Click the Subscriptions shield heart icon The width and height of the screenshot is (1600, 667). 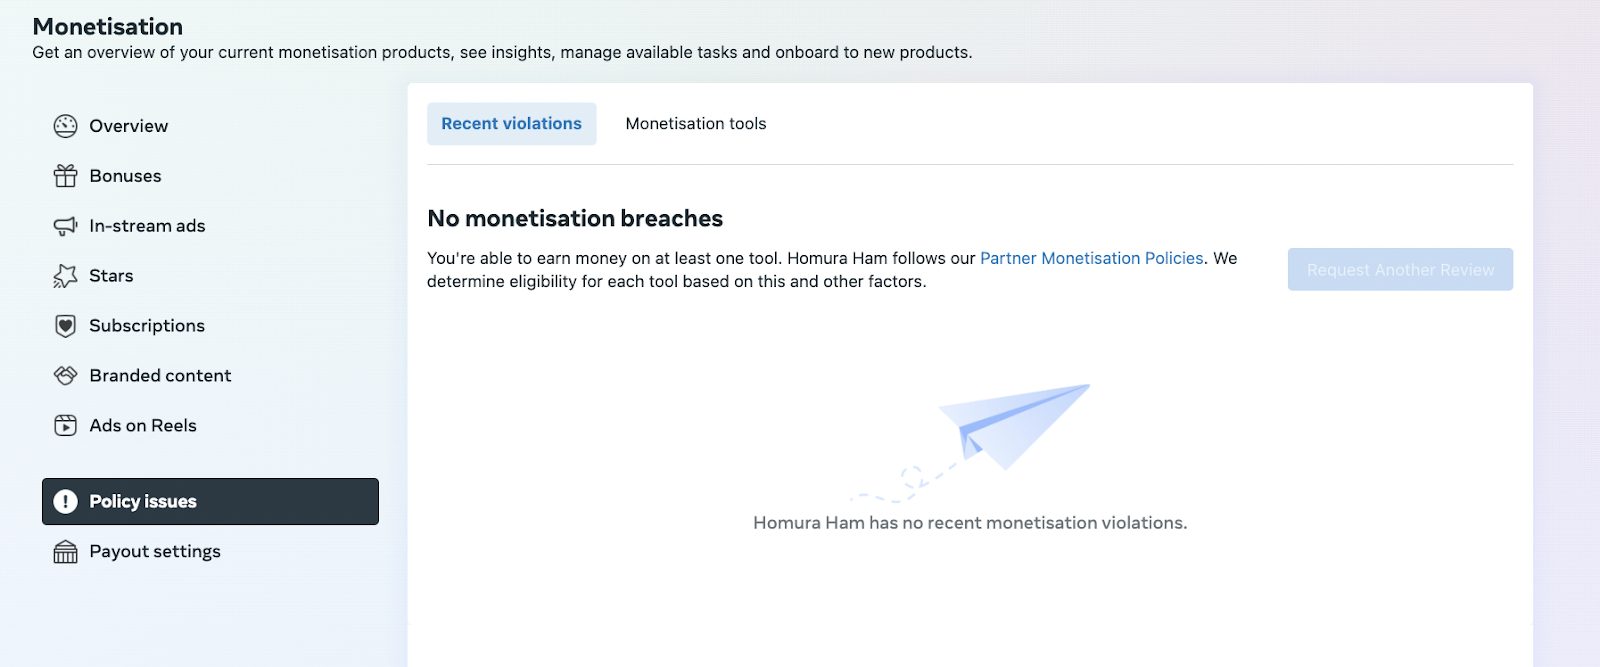pos(65,326)
